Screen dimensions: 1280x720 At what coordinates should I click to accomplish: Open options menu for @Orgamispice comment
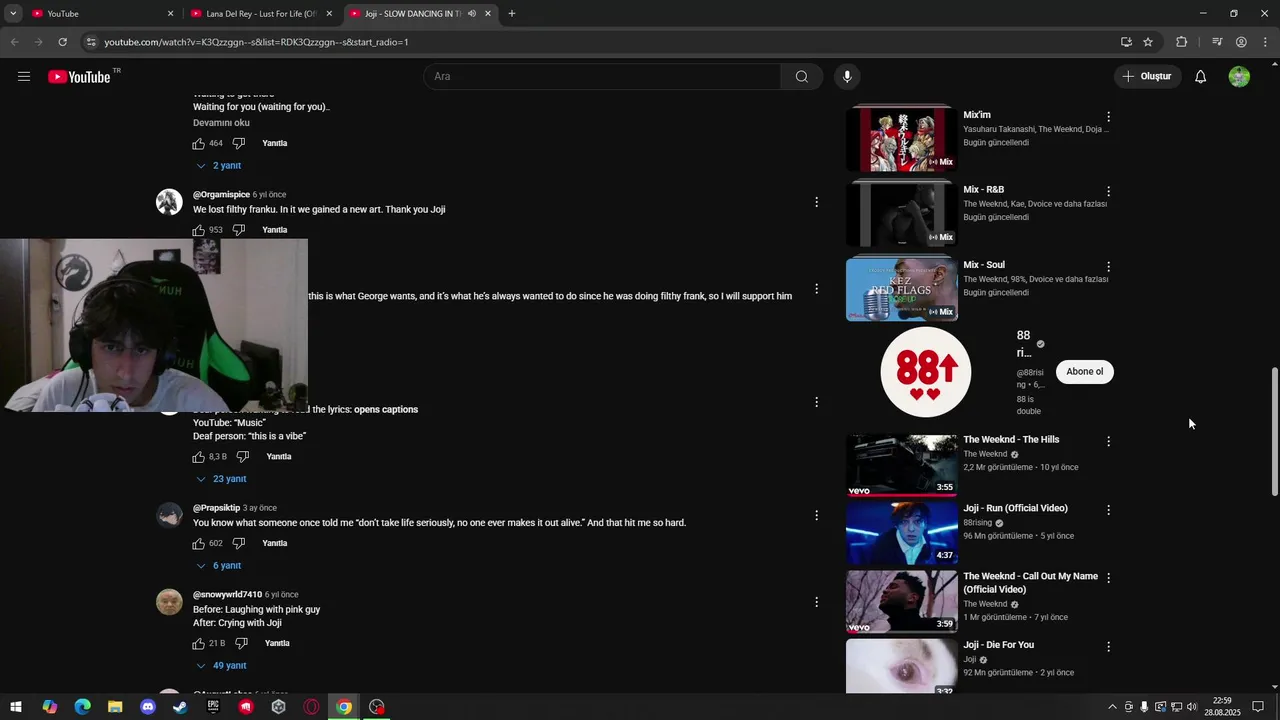(816, 202)
